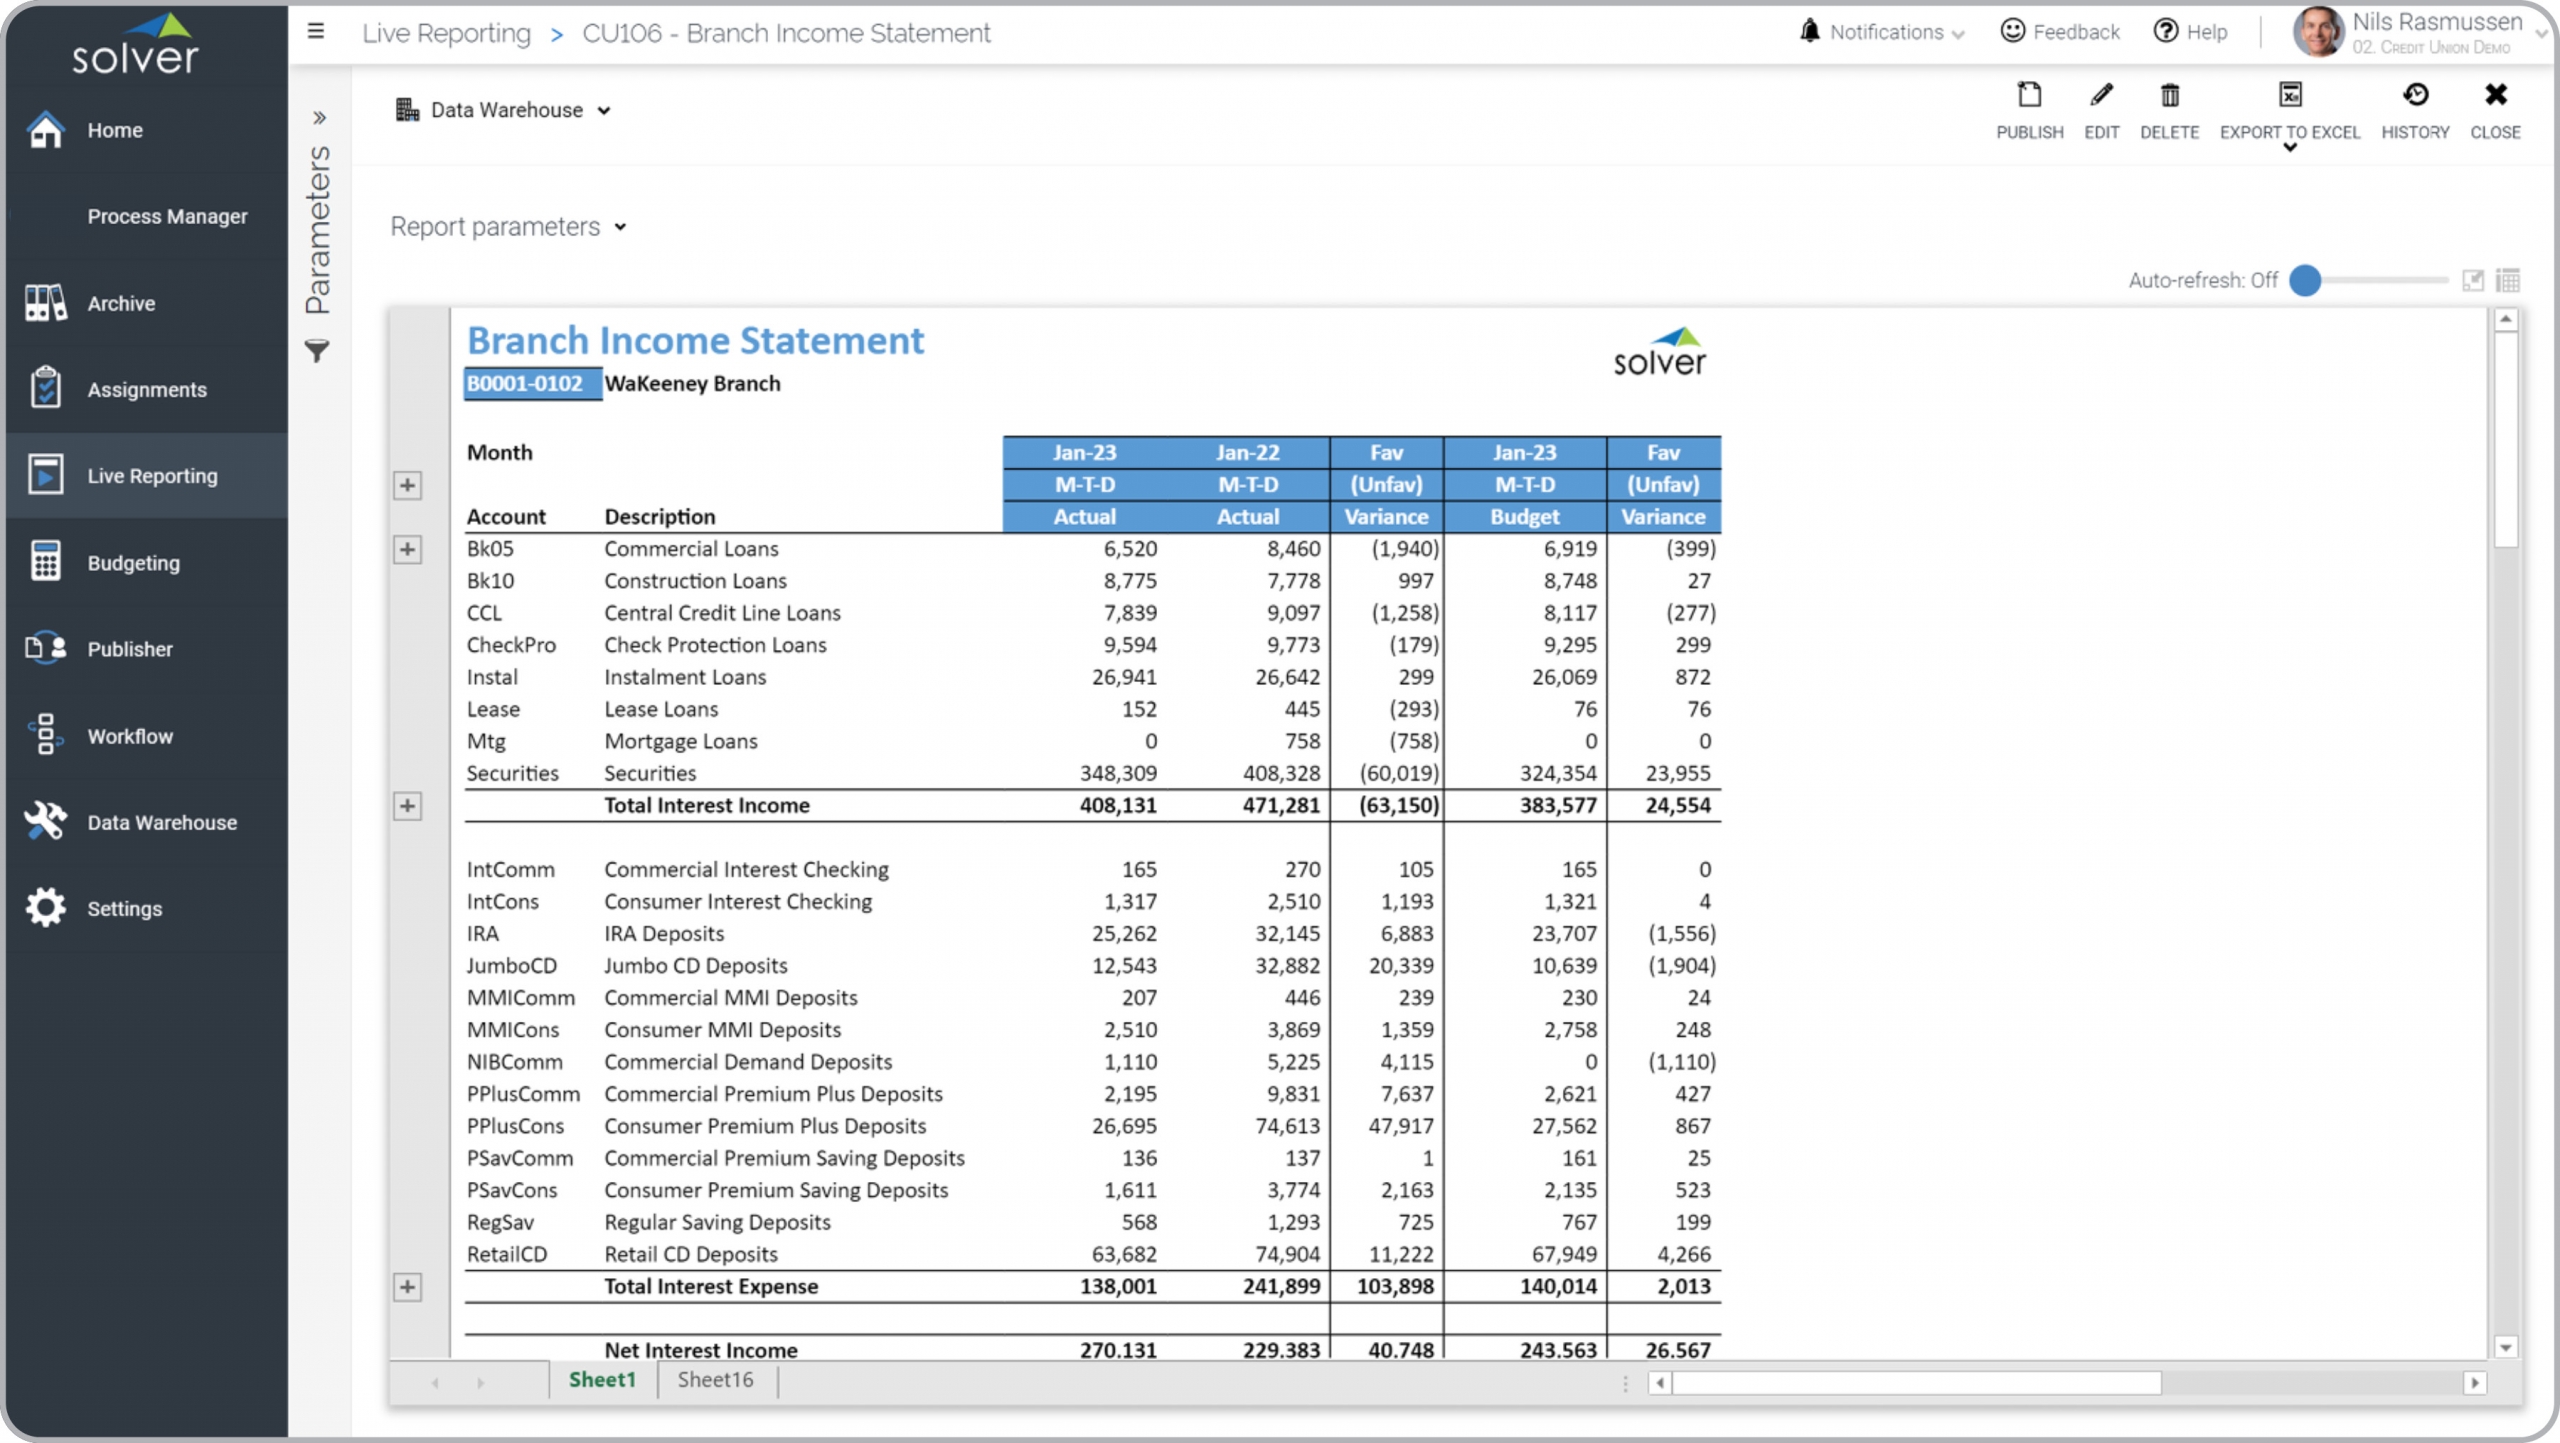
Task: Click the grid view icon beside Auto-refresh
Action: [2508, 281]
